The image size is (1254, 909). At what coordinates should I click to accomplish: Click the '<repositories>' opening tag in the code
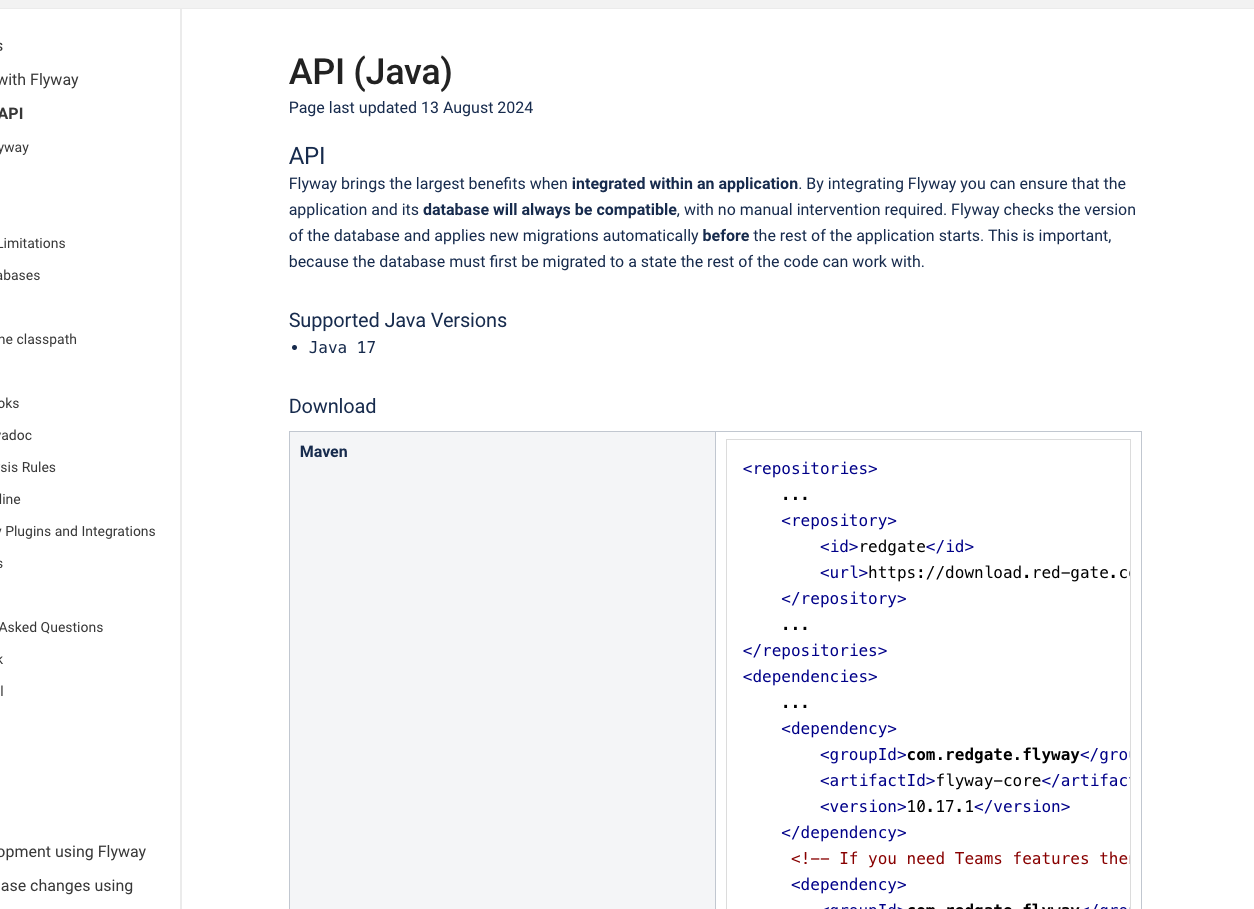(810, 469)
